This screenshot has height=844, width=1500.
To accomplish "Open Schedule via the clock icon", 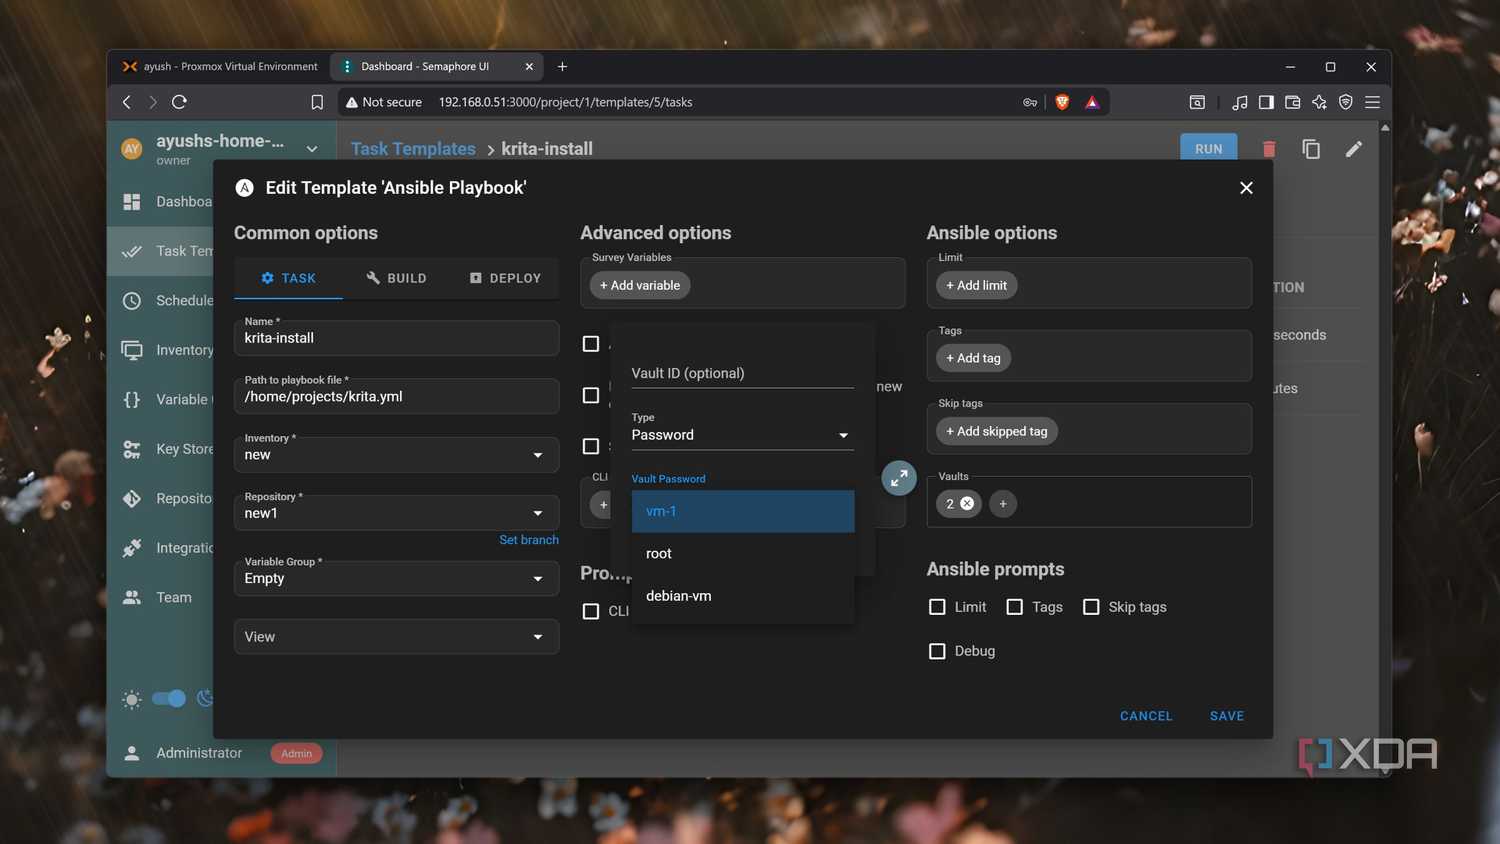I will [132, 300].
